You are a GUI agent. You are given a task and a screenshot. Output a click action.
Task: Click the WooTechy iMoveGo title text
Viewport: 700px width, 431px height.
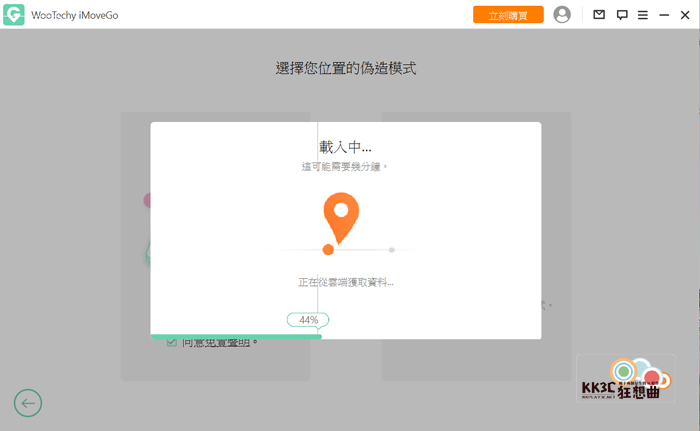pos(75,15)
